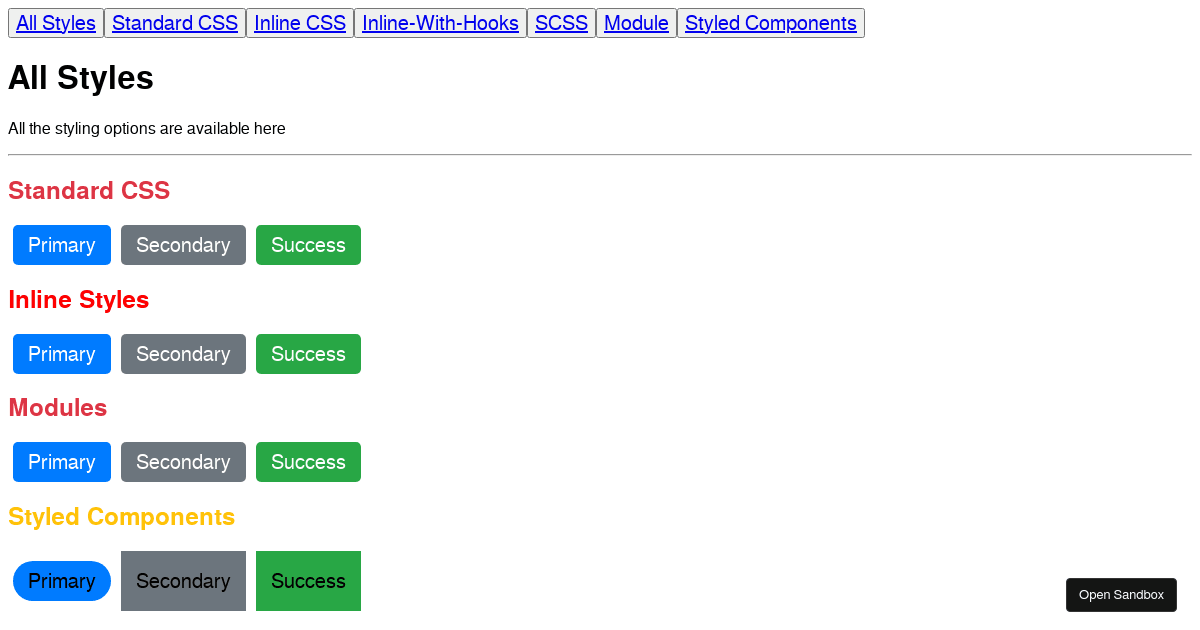
Task: Click the Success button under Inline Styles
Action: click(x=308, y=353)
